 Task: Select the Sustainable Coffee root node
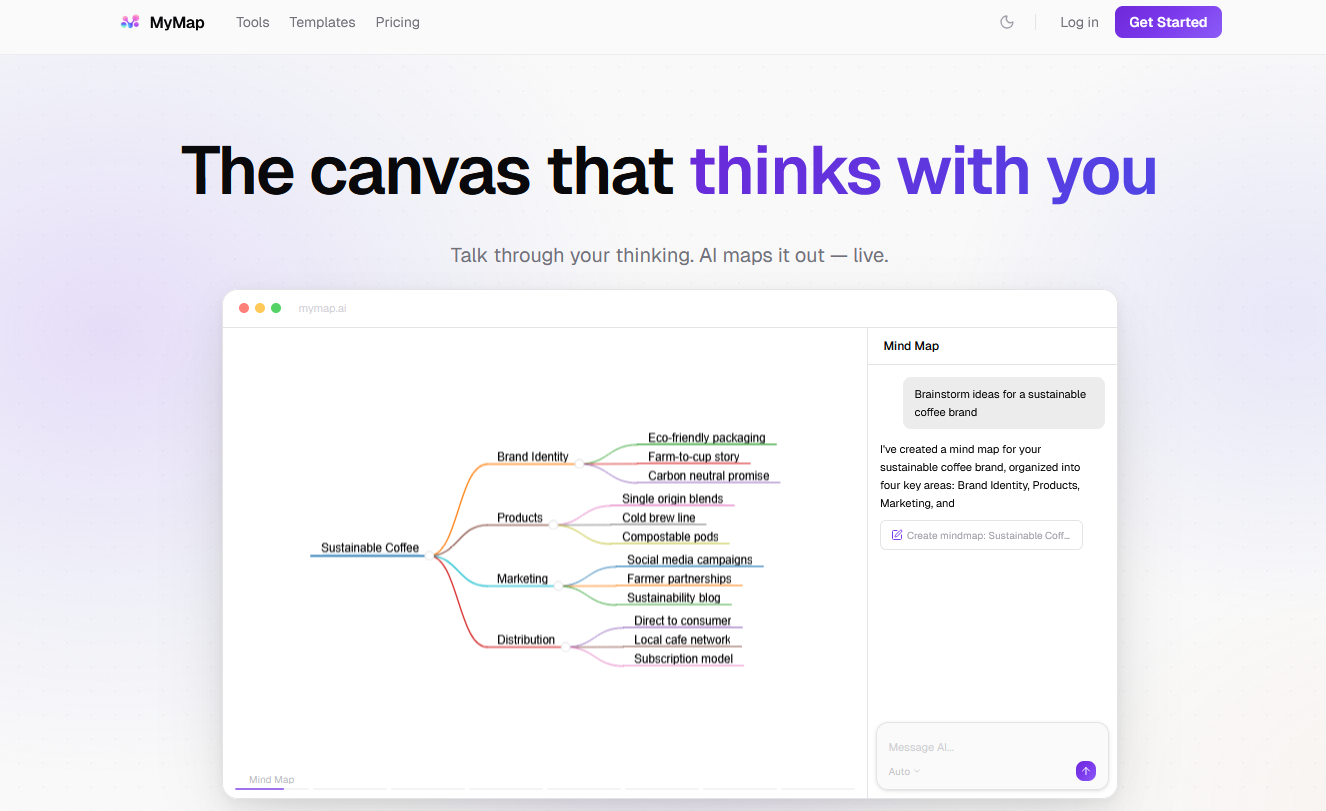click(370, 547)
